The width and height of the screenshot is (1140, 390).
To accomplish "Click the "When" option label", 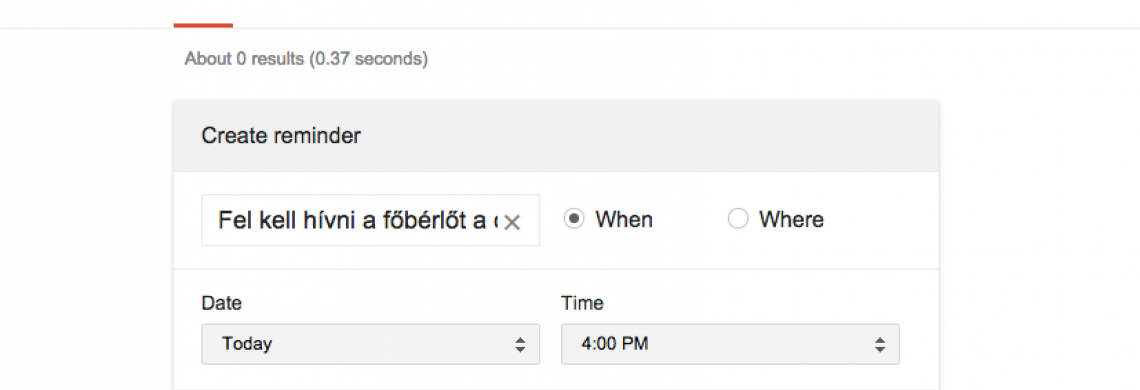I will tap(624, 220).
